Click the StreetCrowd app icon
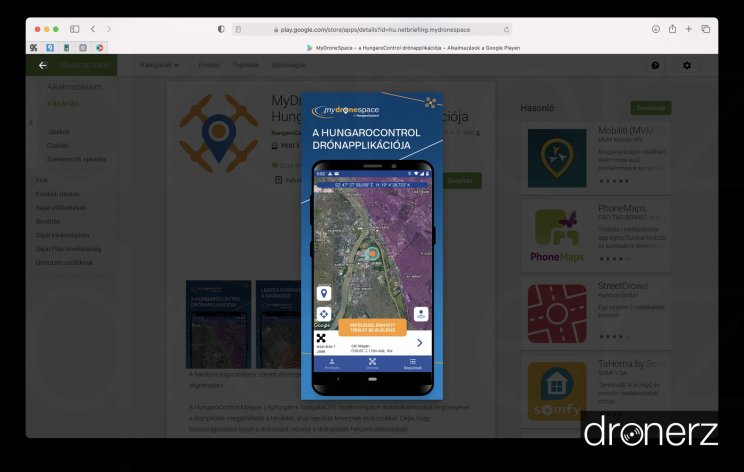This screenshot has width=744, height=472. pos(557,314)
